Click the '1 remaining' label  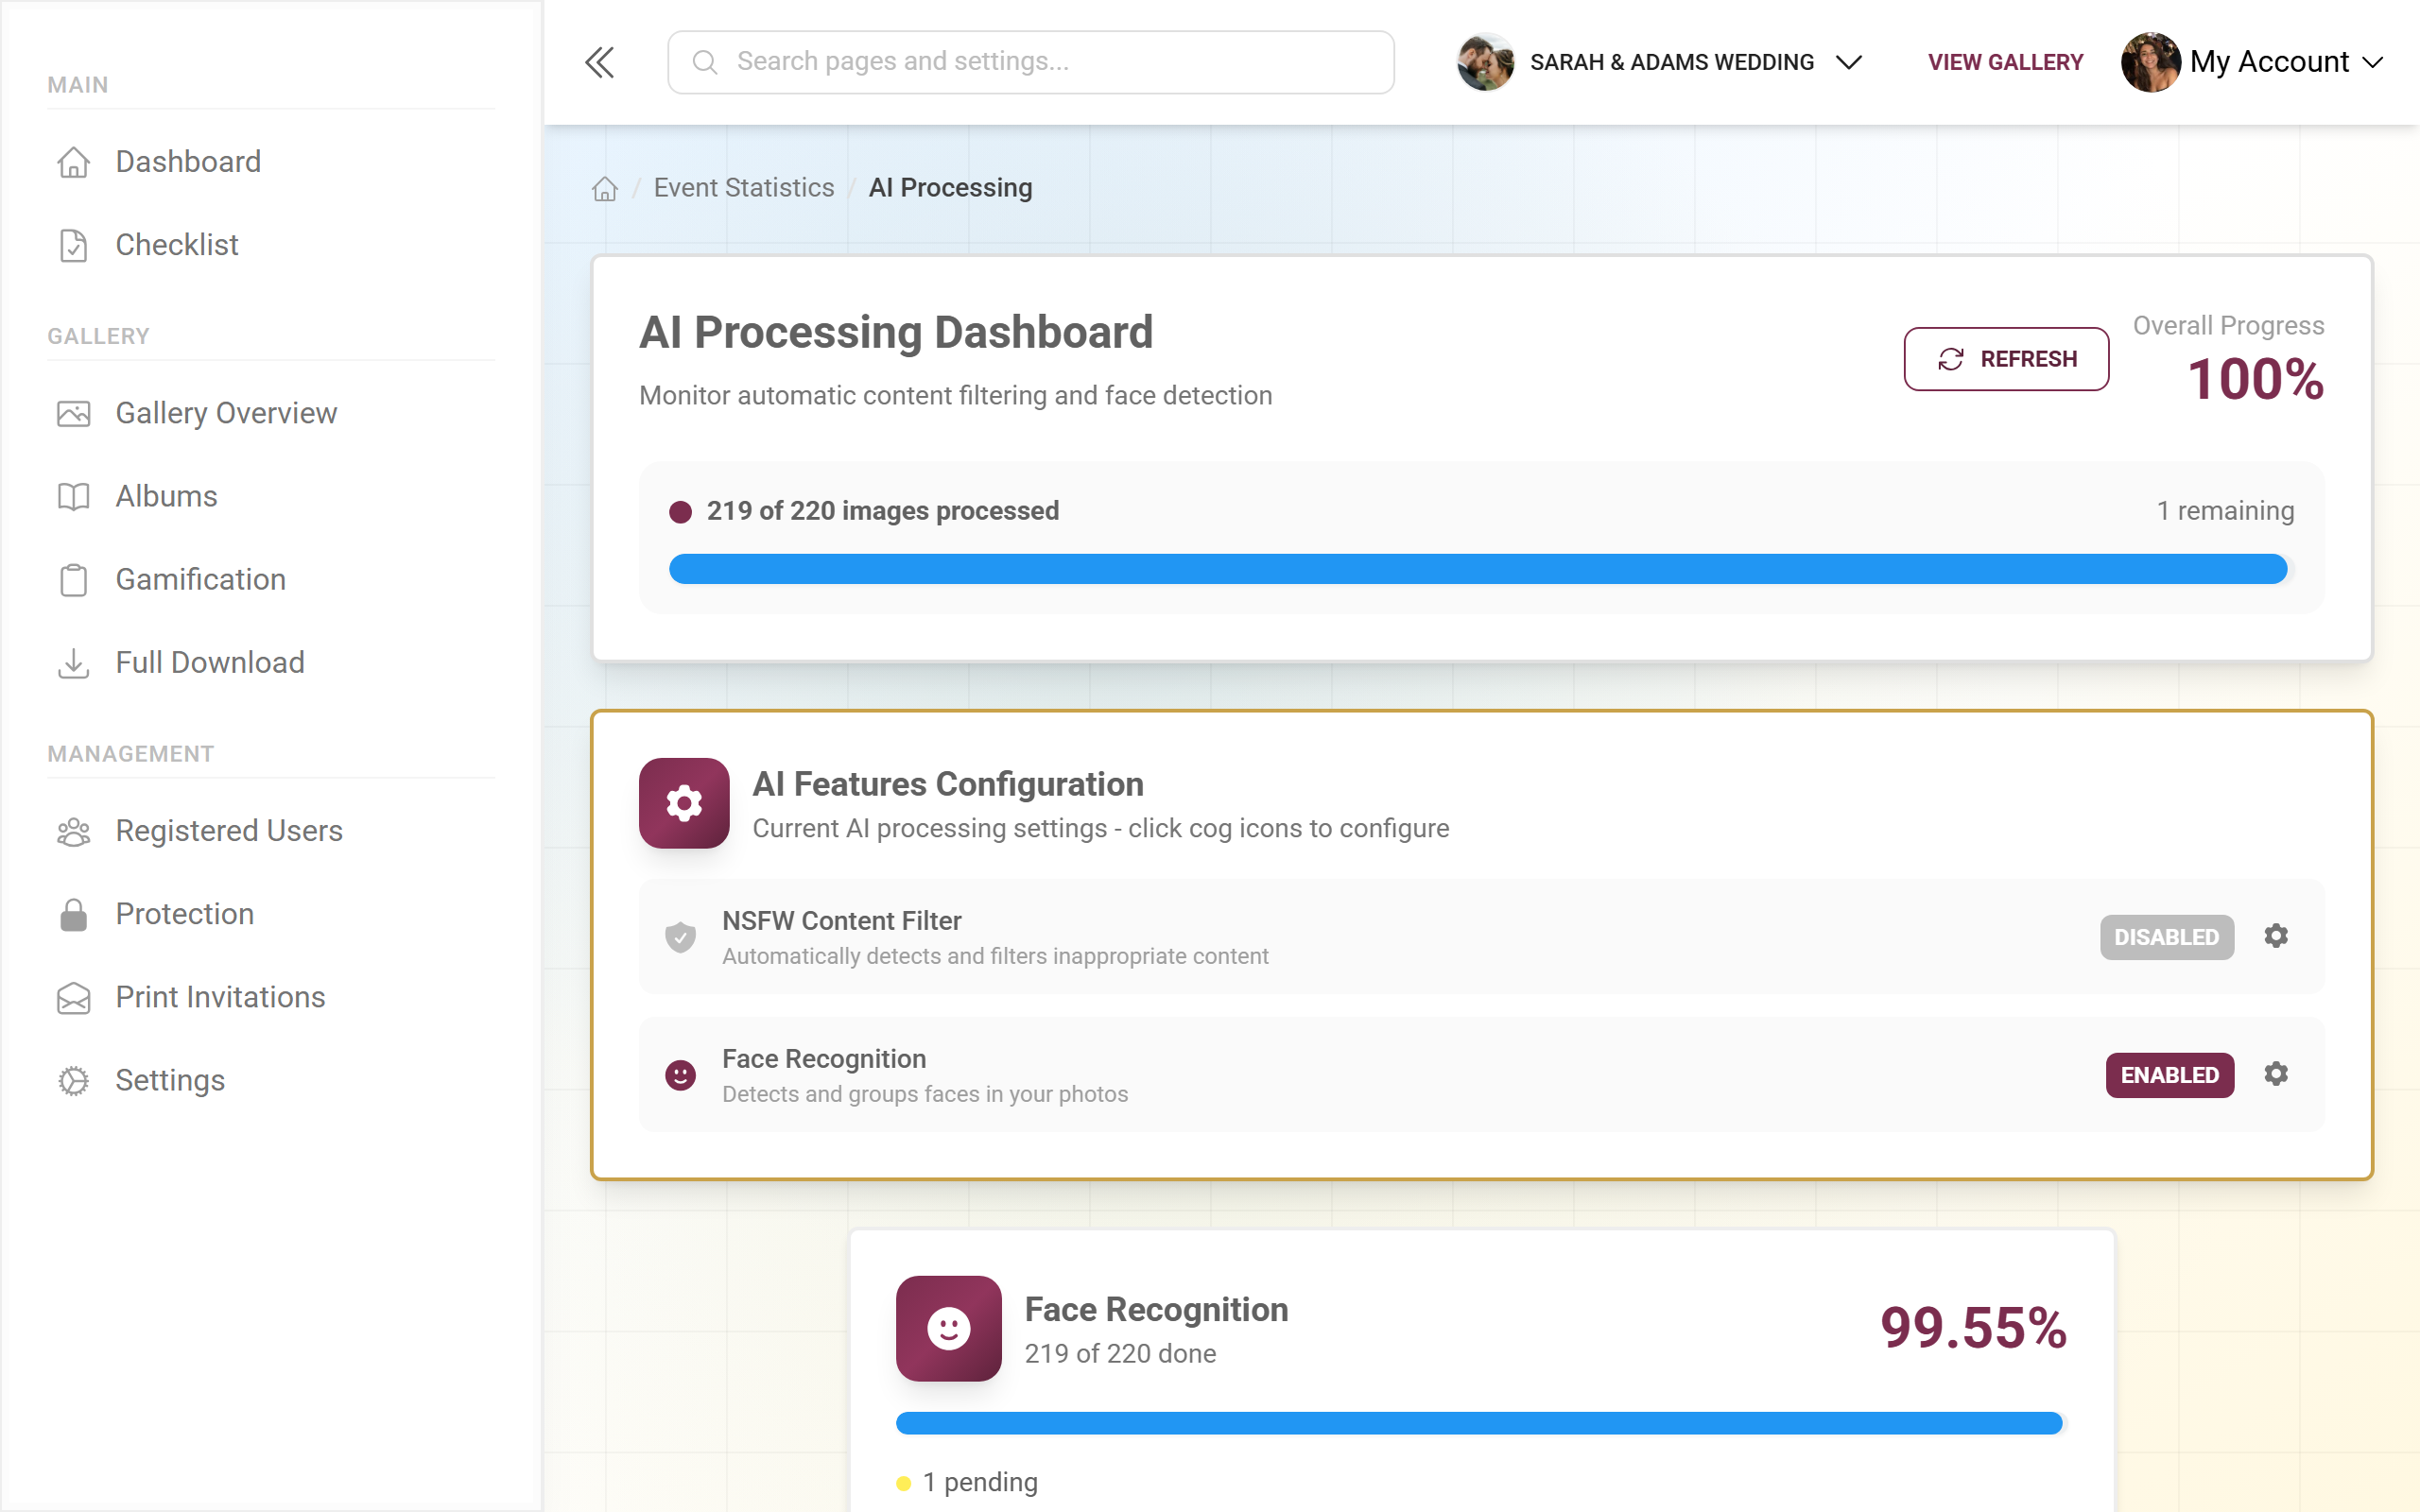coord(2225,511)
